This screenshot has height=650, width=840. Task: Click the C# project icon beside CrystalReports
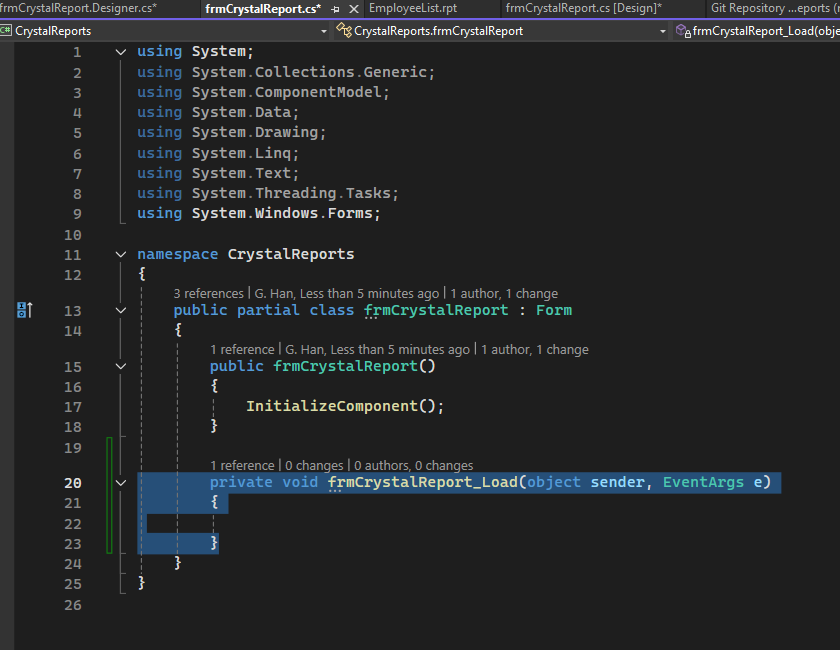pyautogui.click(x=6, y=31)
